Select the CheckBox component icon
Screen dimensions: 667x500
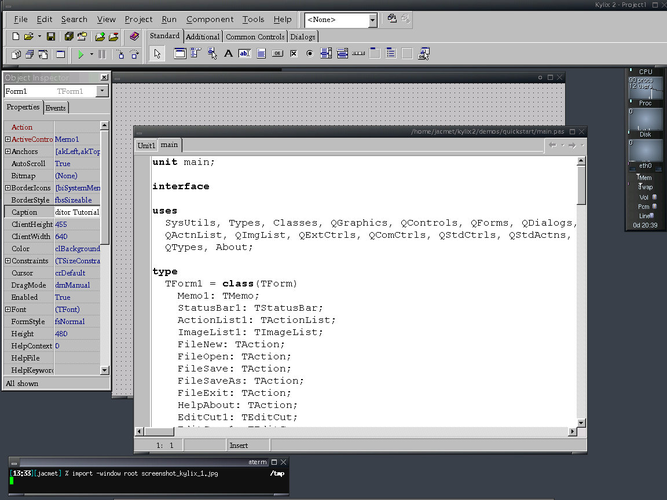coord(294,54)
